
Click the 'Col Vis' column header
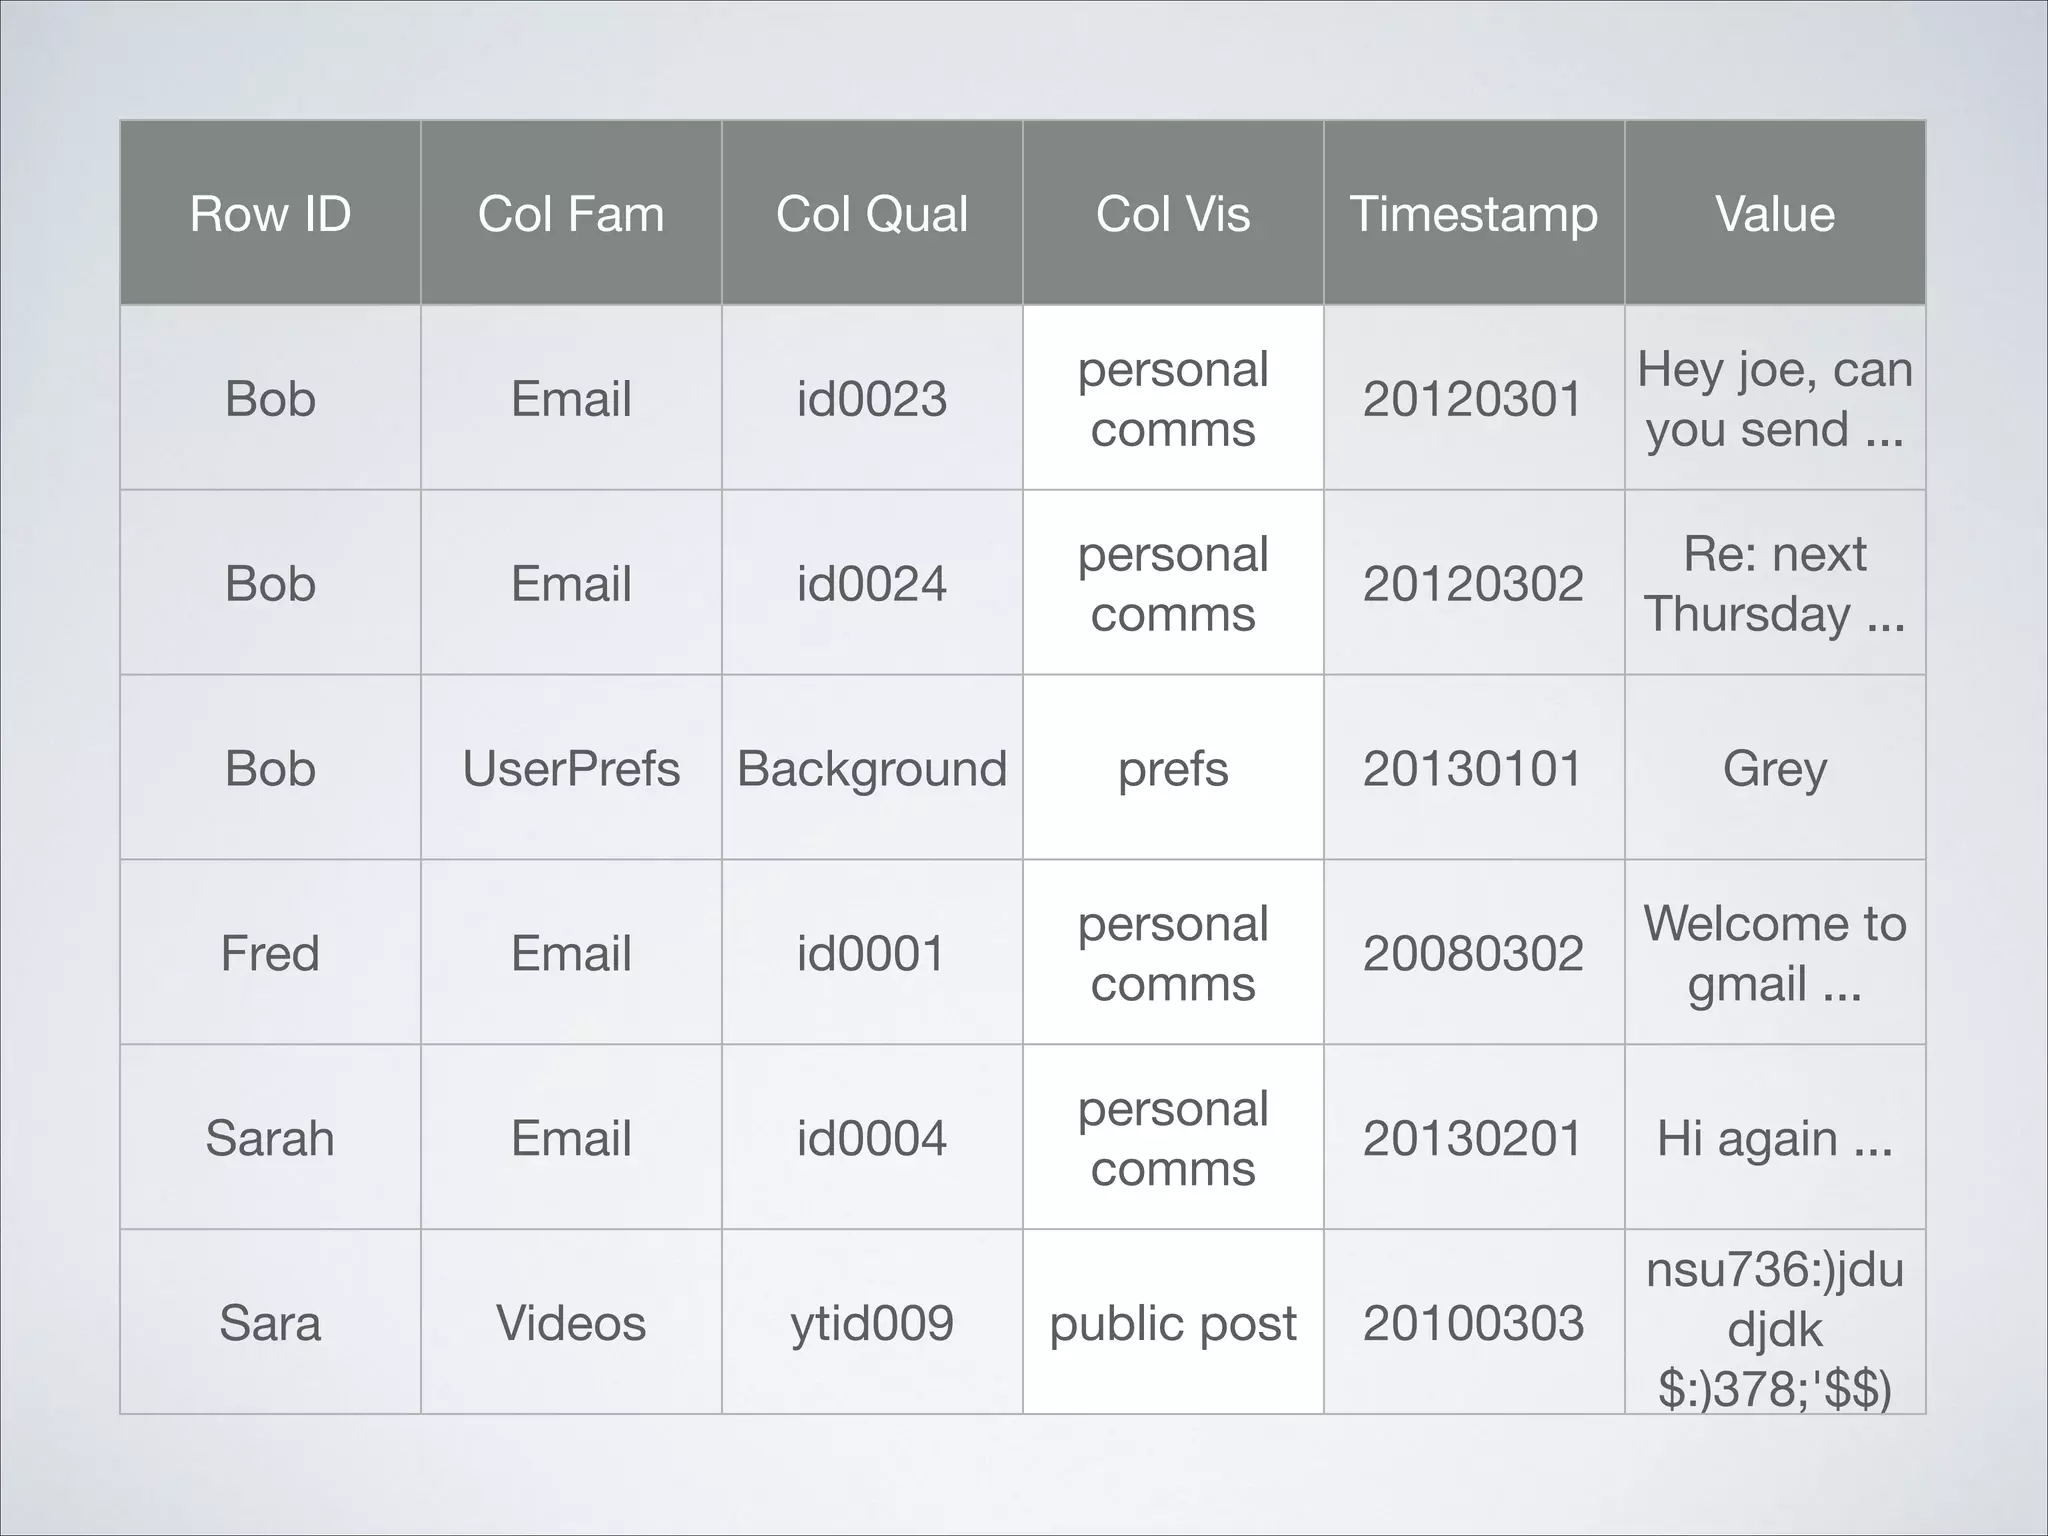click(1173, 213)
